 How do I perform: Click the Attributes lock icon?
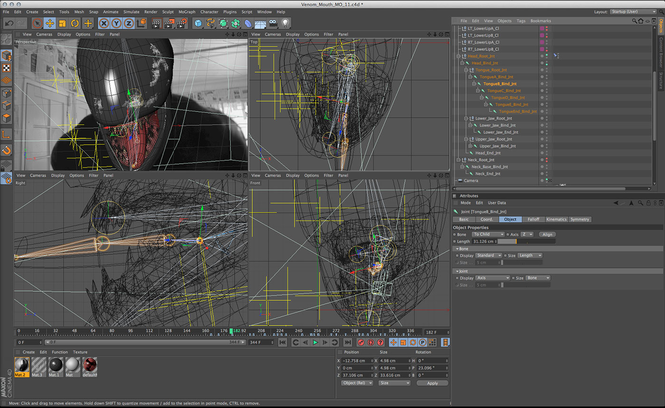[x=648, y=203]
